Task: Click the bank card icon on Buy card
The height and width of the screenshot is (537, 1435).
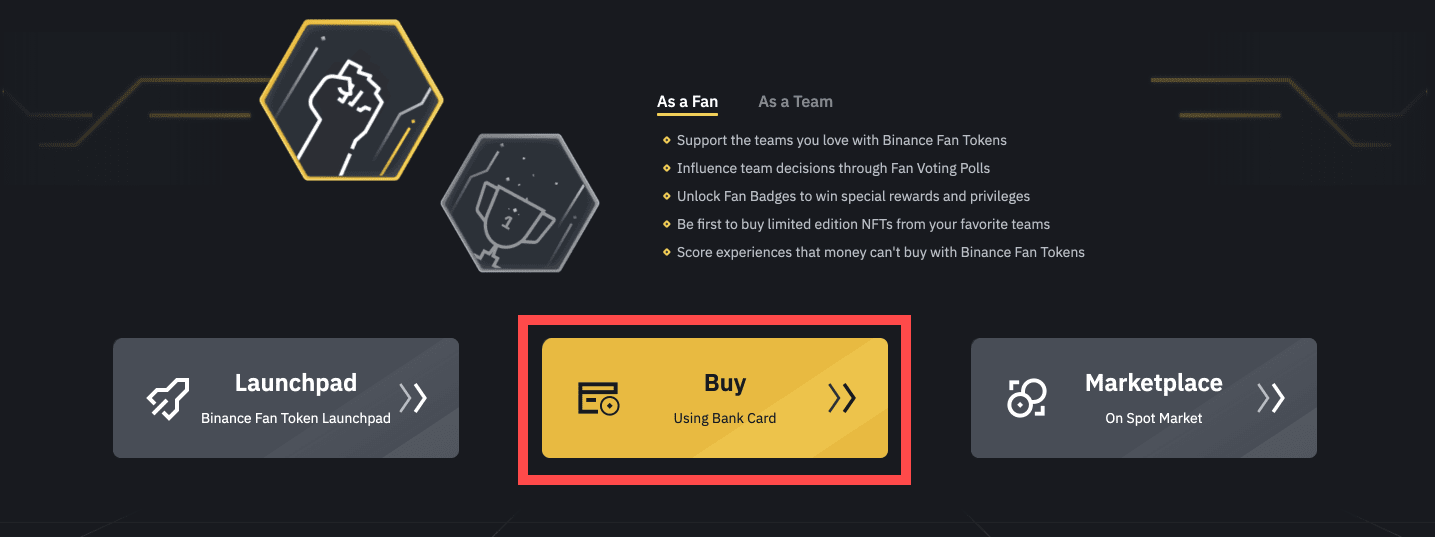Action: [x=598, y=398]
